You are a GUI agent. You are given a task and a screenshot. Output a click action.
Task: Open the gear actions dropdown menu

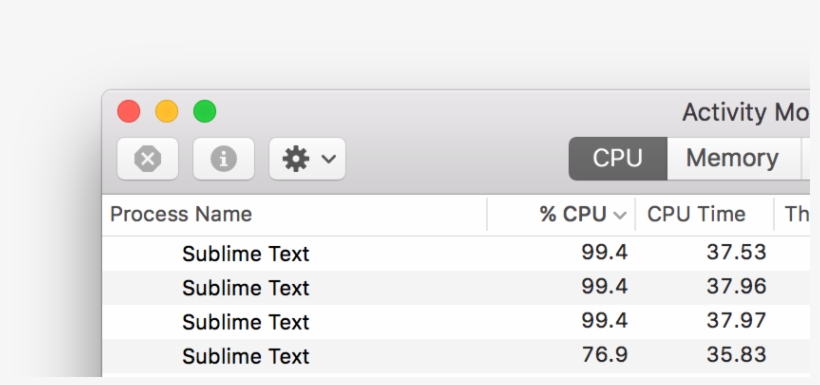(x=307, y=158)
